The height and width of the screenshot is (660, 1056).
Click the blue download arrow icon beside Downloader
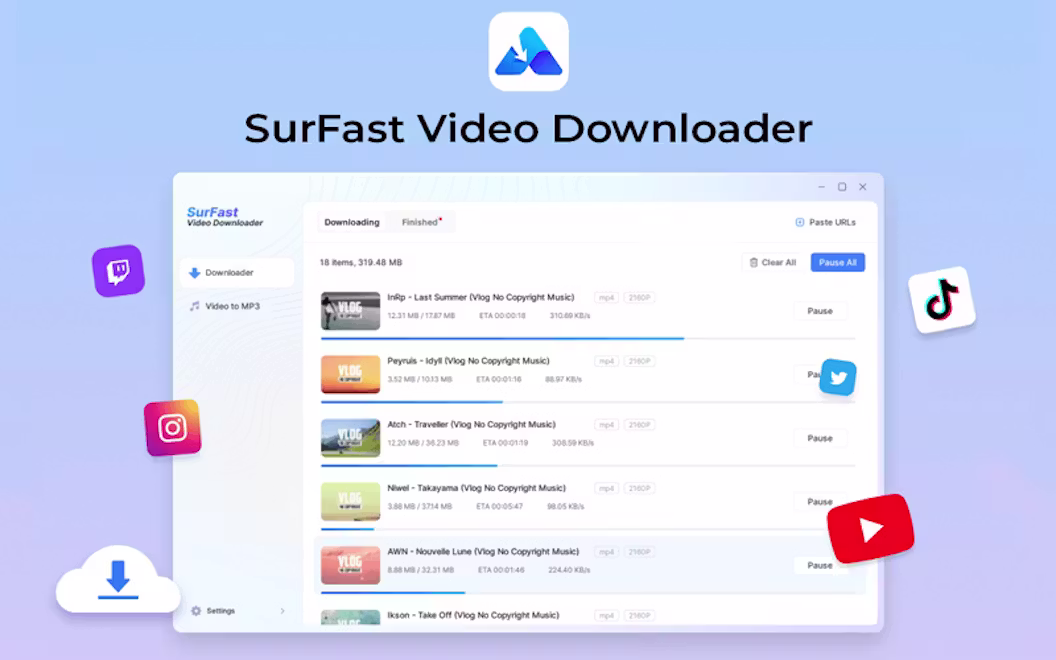point(195,273)
